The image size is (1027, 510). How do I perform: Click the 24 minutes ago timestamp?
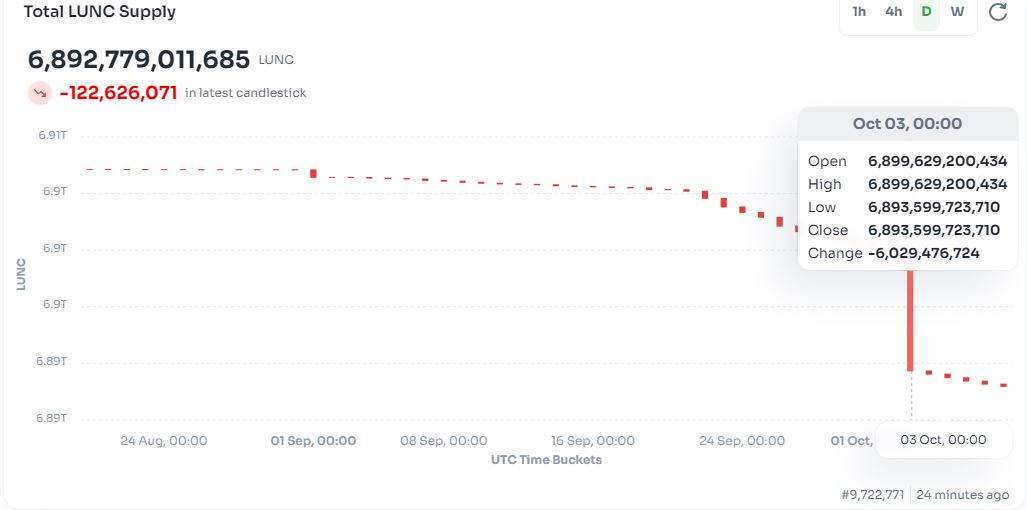(962, 494)
